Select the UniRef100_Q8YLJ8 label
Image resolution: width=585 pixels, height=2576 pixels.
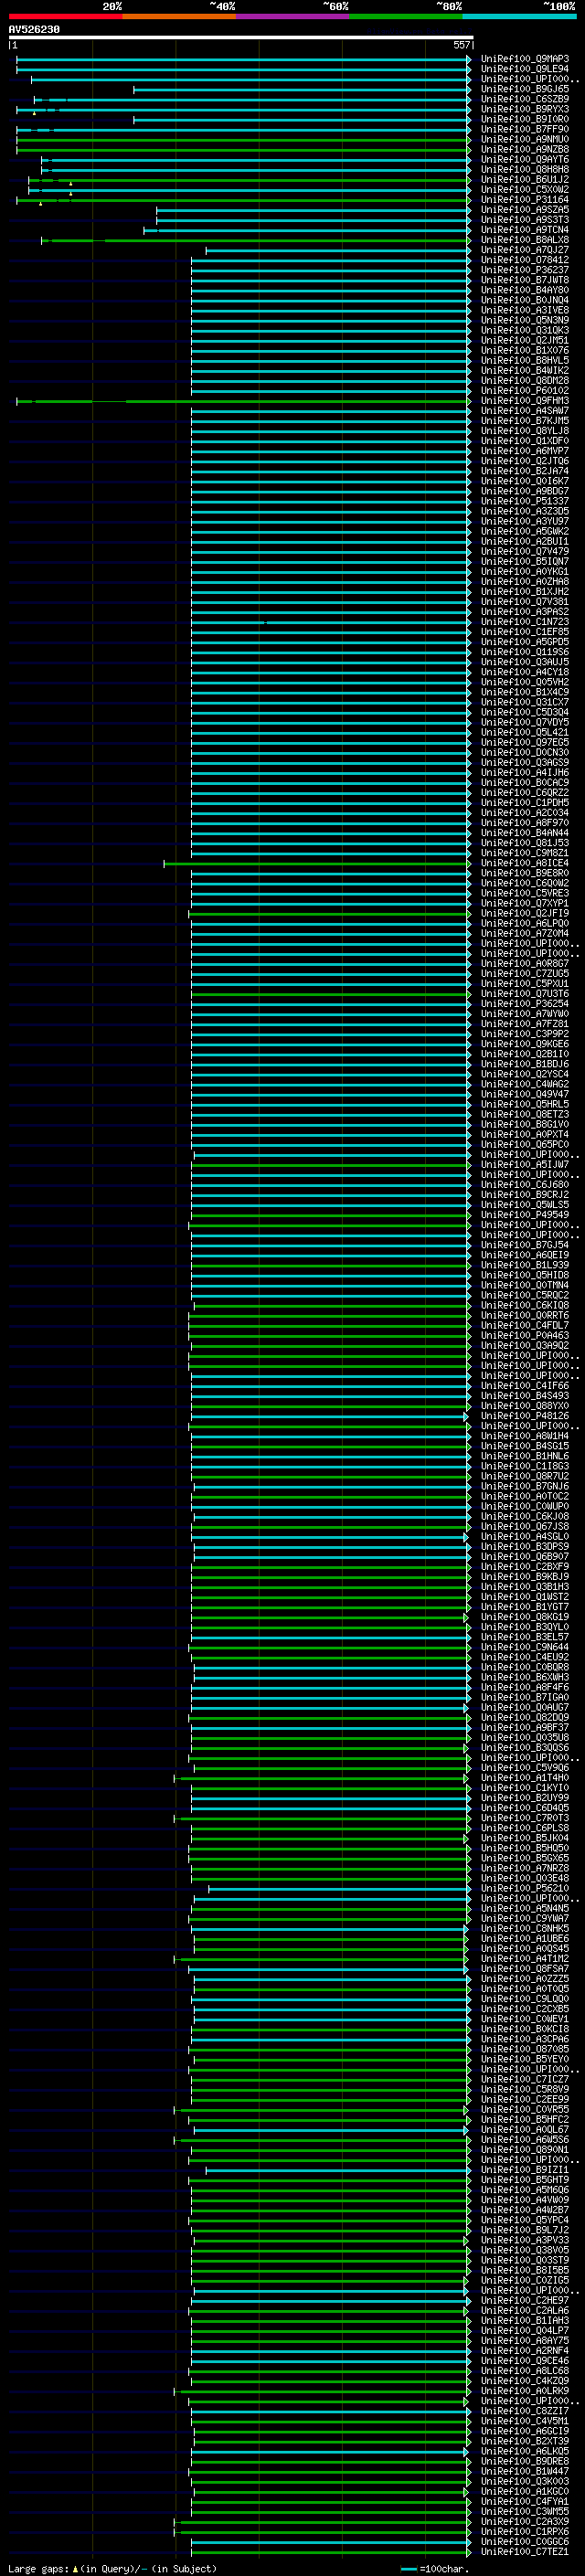(x=524, y=431)
